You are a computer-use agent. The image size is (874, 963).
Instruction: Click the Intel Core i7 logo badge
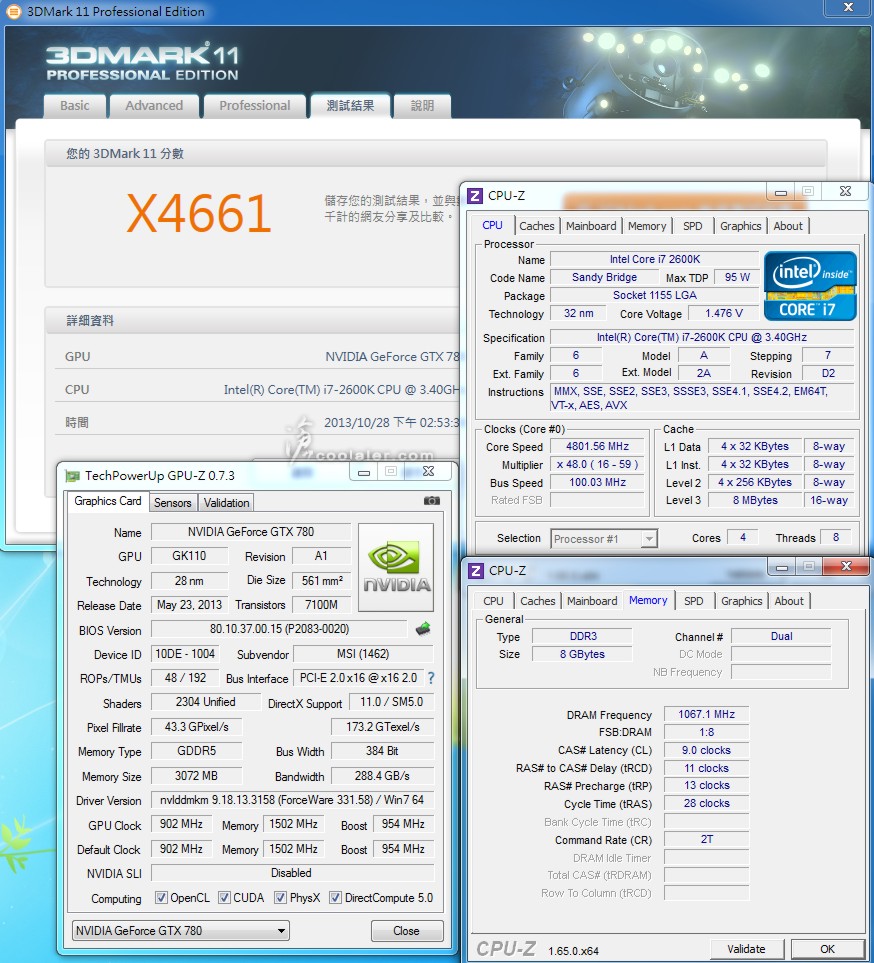coord(810,286)
